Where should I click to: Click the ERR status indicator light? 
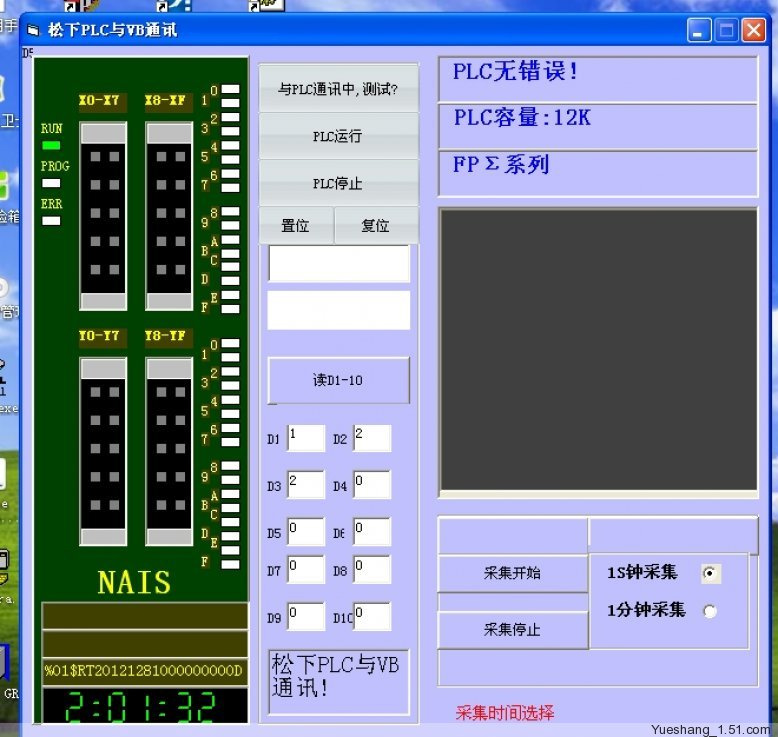[51, 220]
